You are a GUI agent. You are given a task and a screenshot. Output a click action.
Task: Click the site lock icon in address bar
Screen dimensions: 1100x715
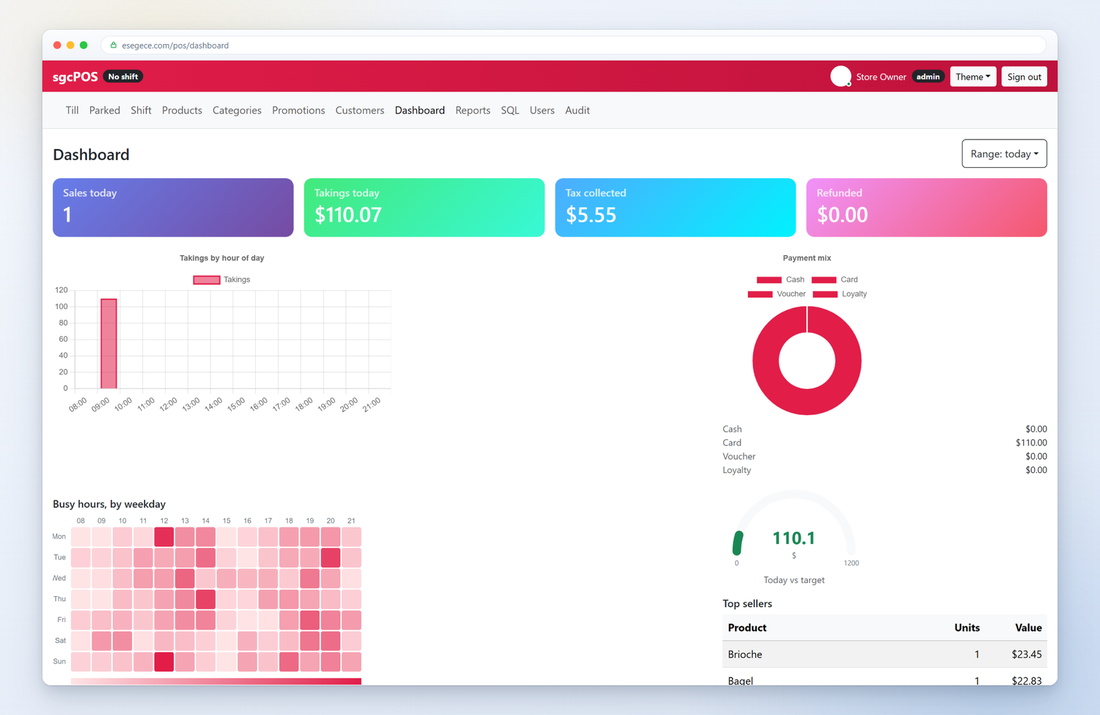pyautogui.click(x=113, y=45)
